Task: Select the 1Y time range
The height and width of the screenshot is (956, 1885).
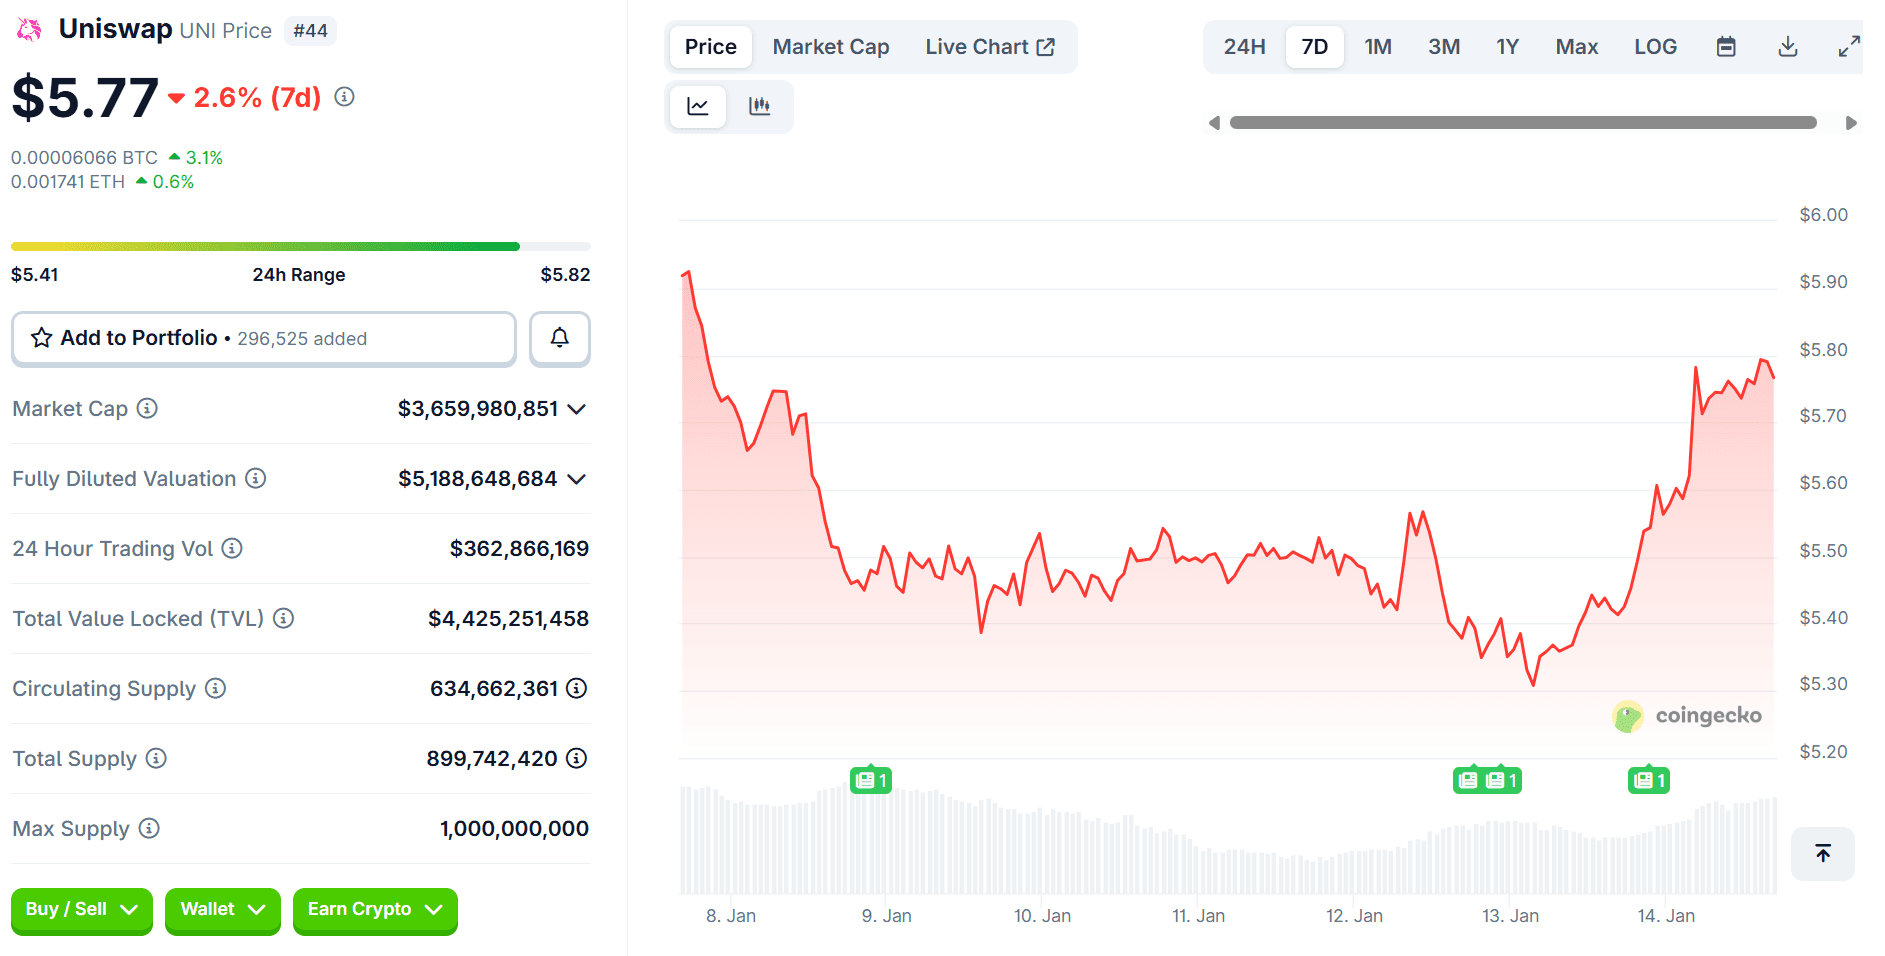Action: tap(1507, 47)
